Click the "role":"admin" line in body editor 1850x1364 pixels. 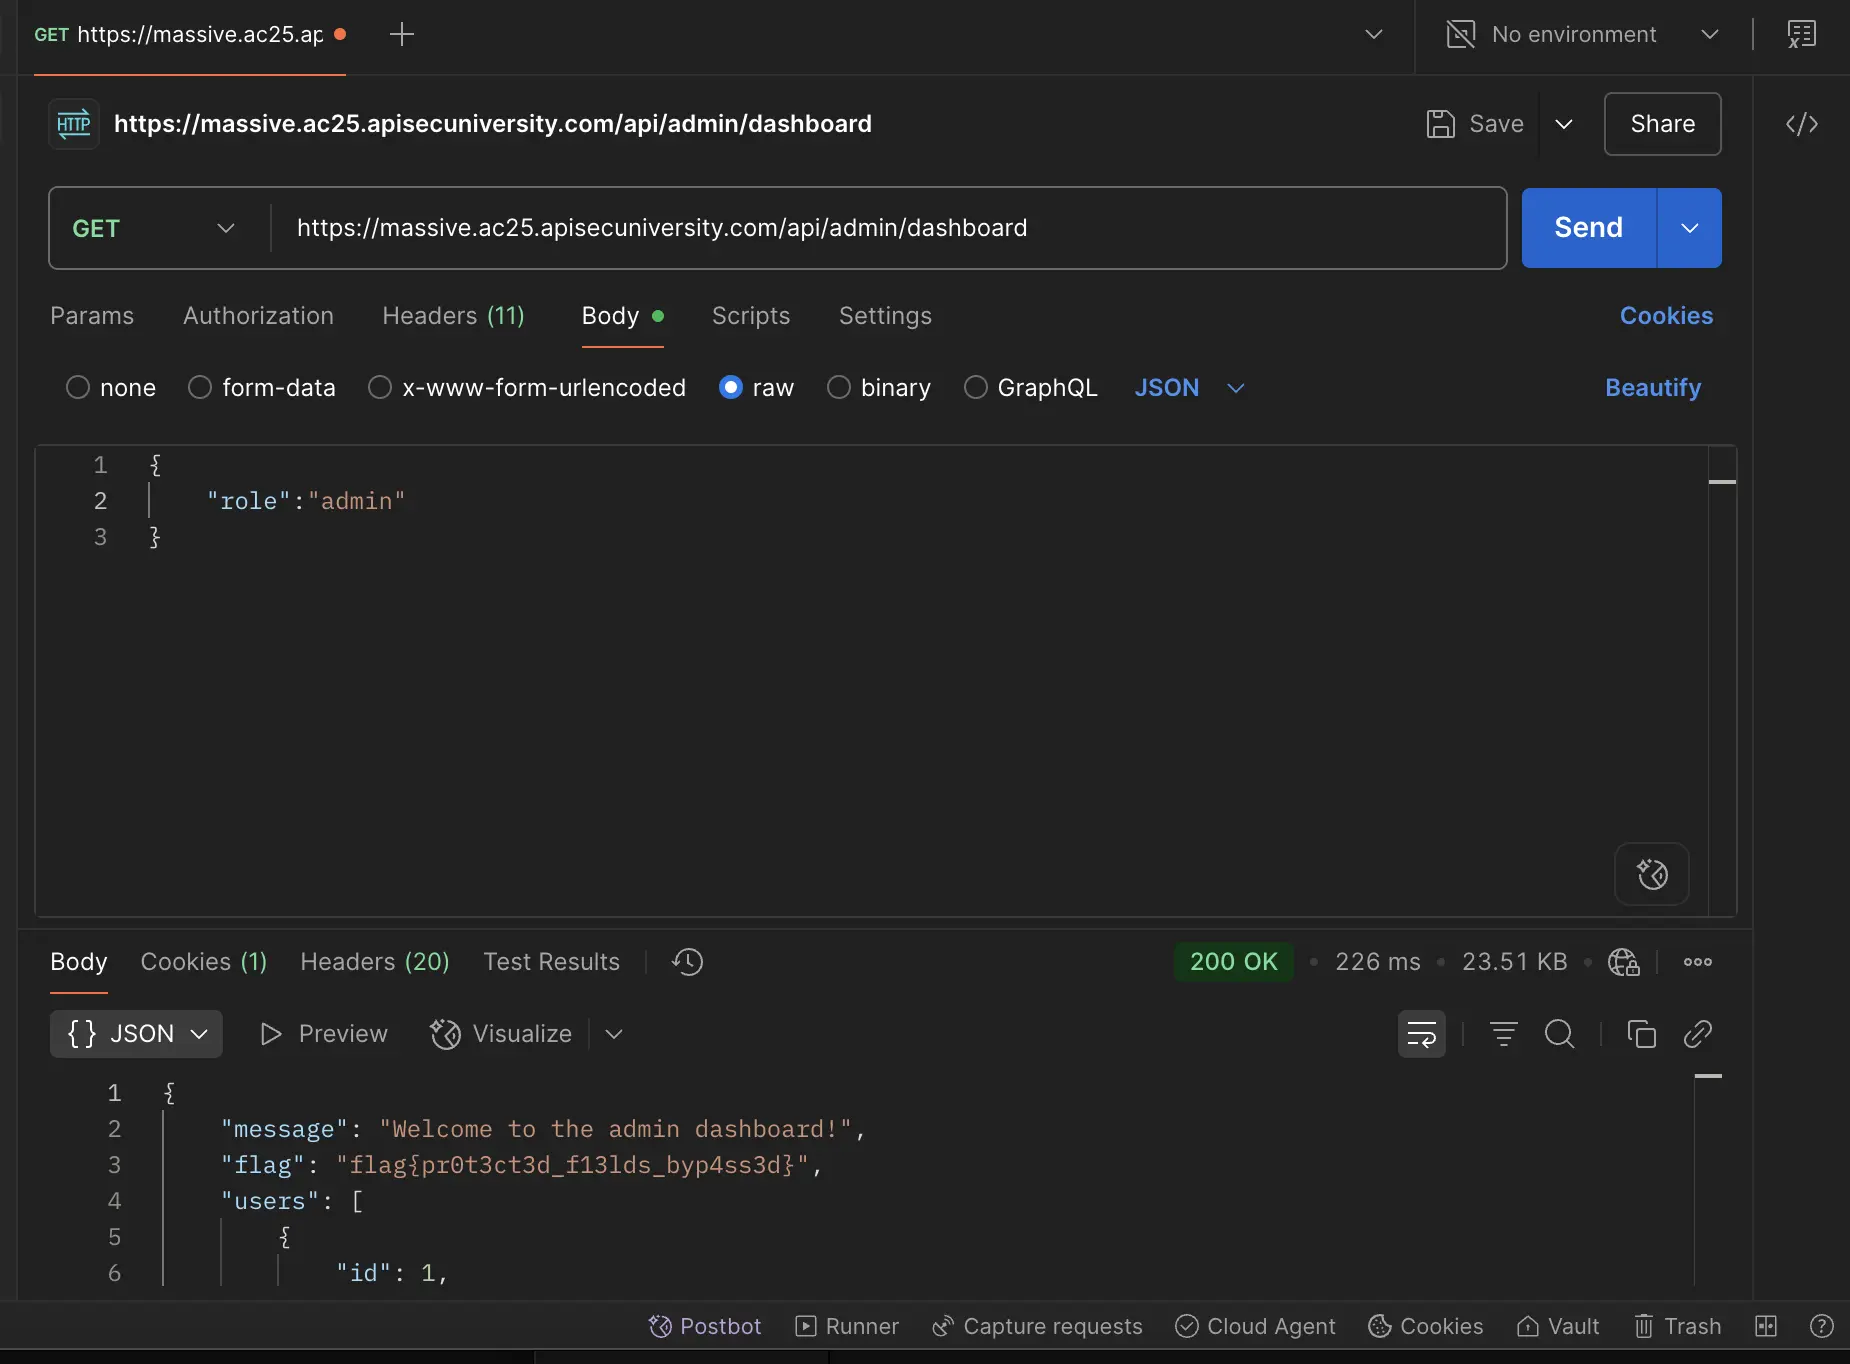click(306, 501)
